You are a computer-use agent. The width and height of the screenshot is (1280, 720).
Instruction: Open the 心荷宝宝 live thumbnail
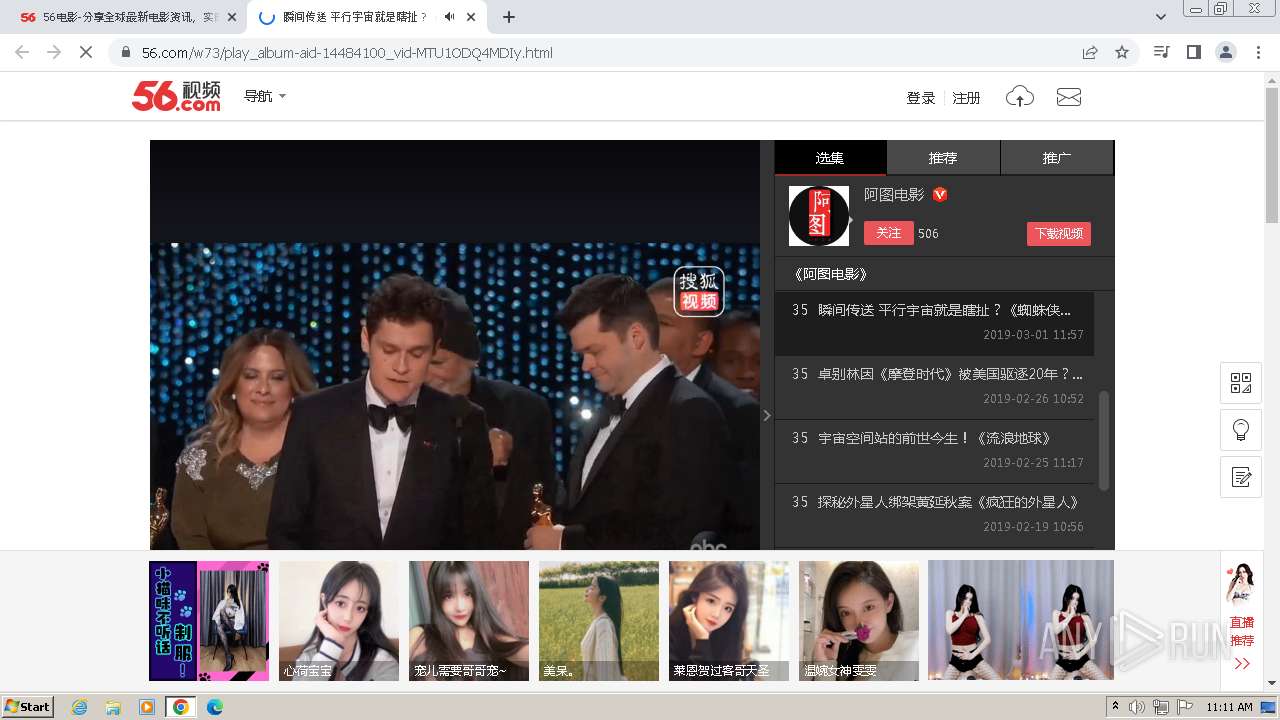[339, 621]
